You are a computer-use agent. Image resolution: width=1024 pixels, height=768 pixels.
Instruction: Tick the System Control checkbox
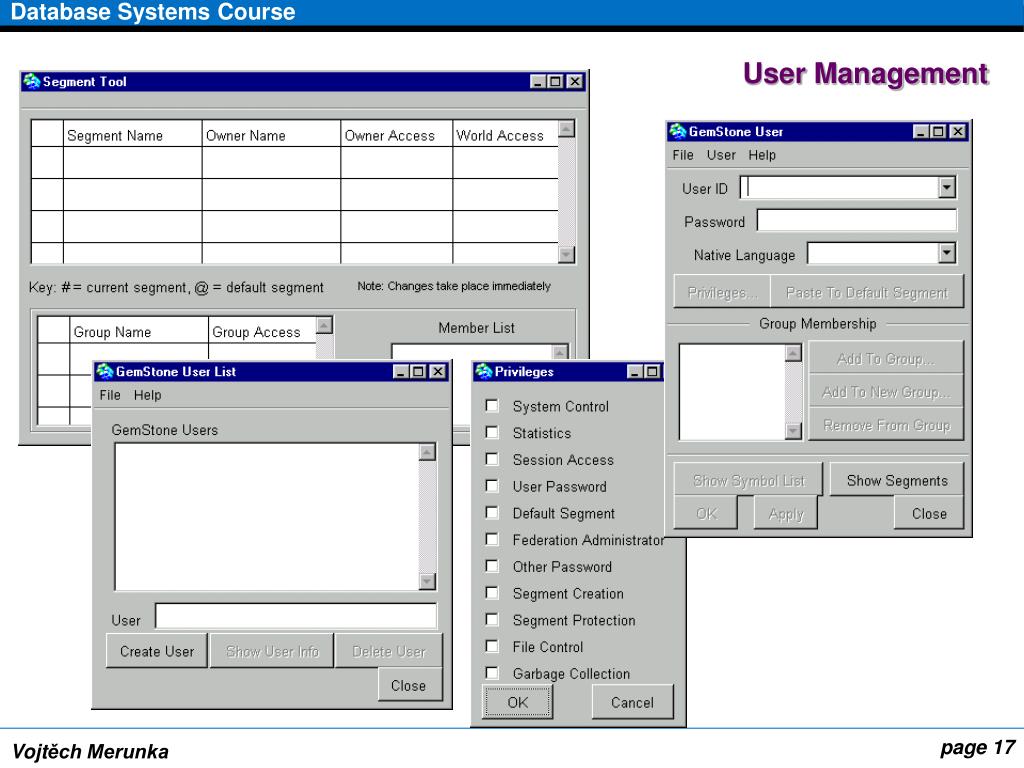point(492,406)
